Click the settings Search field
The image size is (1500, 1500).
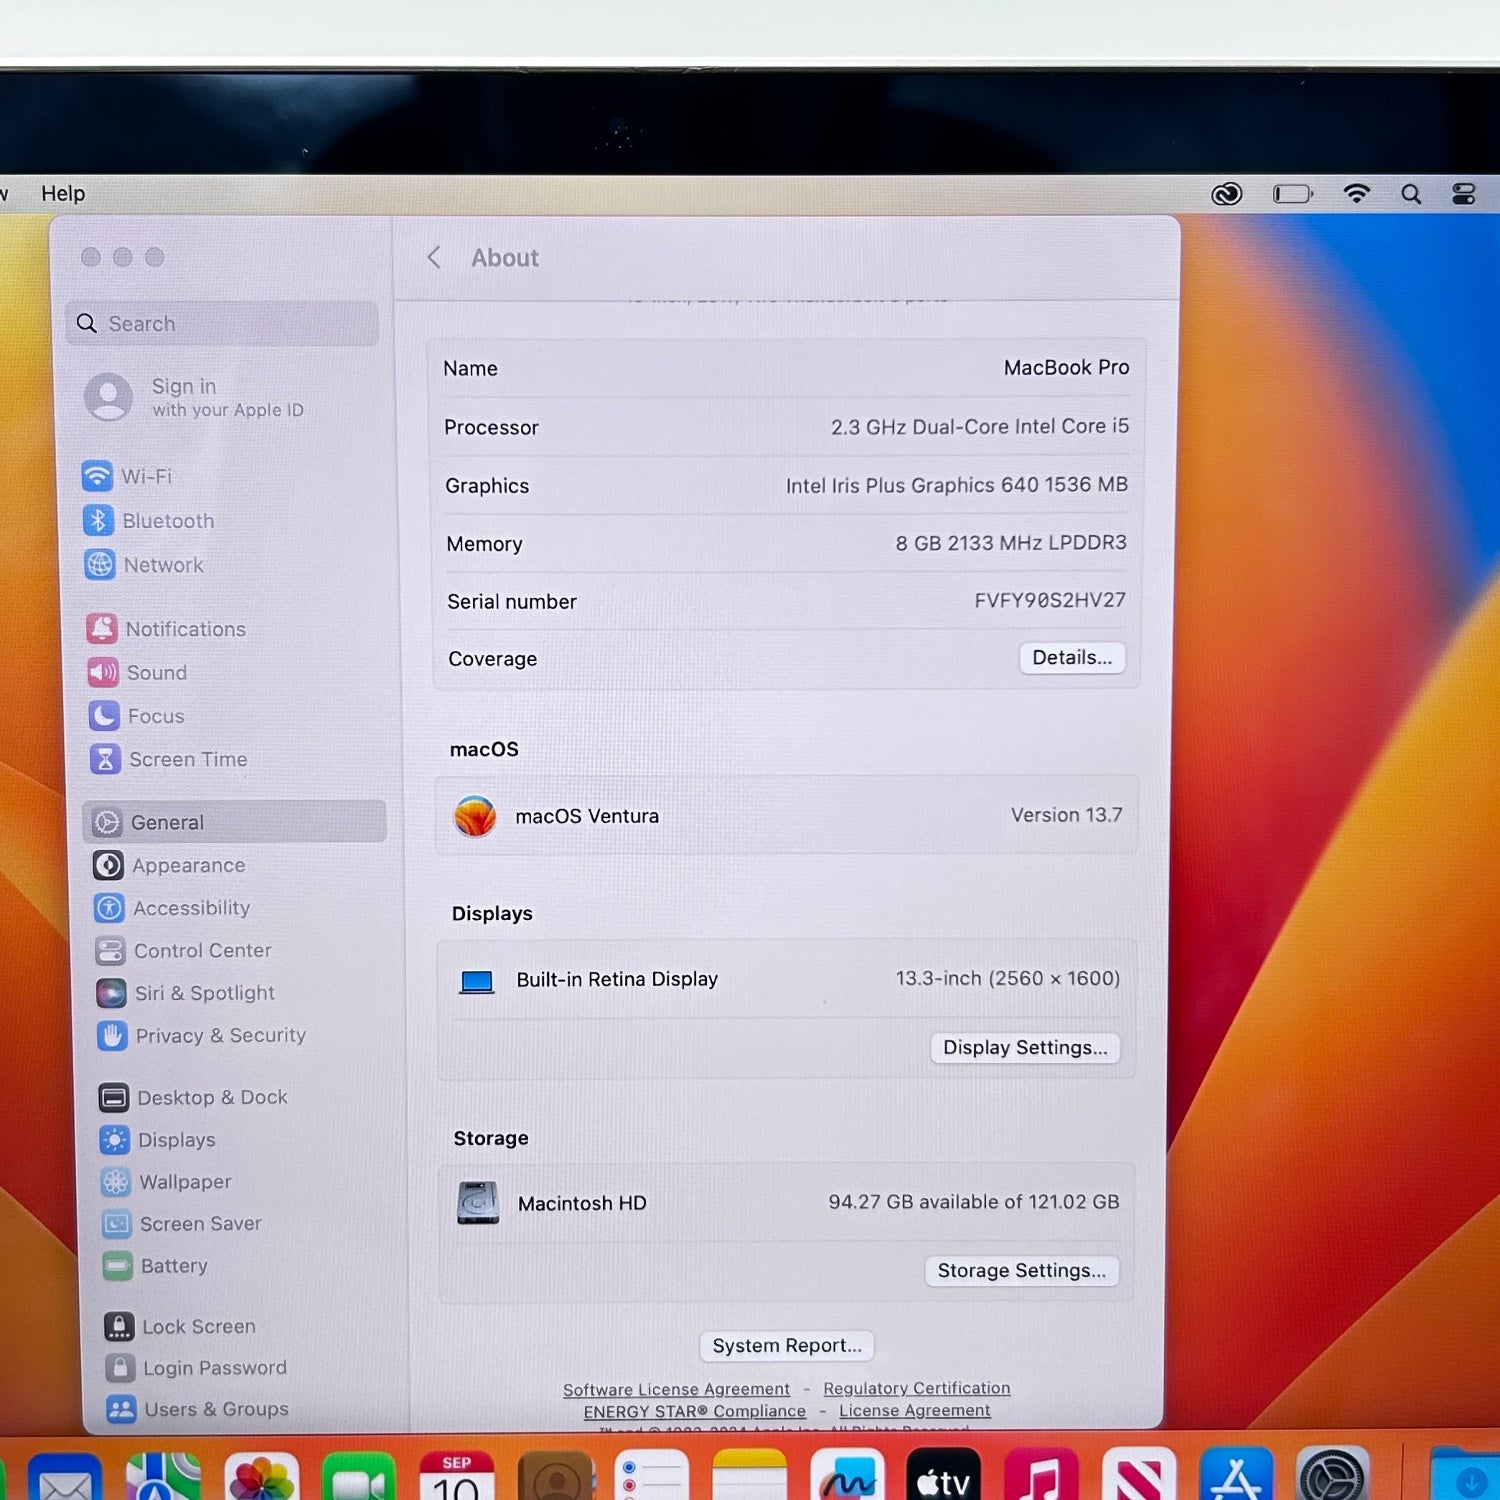(x=222, y=323)
